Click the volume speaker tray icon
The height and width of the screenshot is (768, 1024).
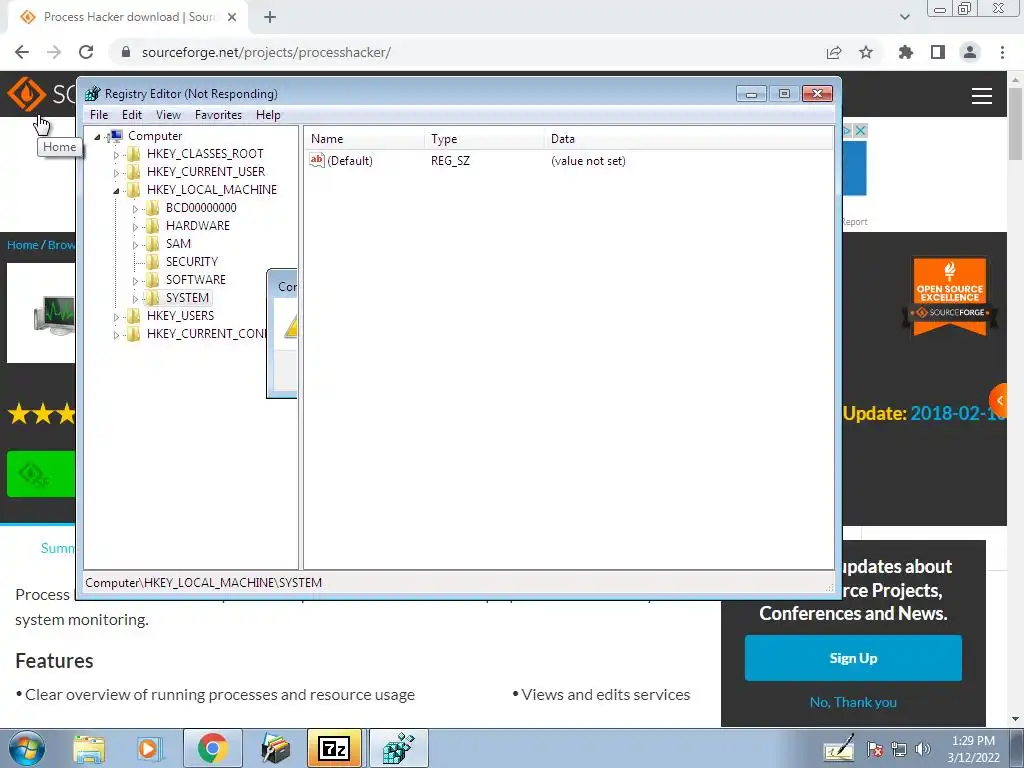coord(922,750)
